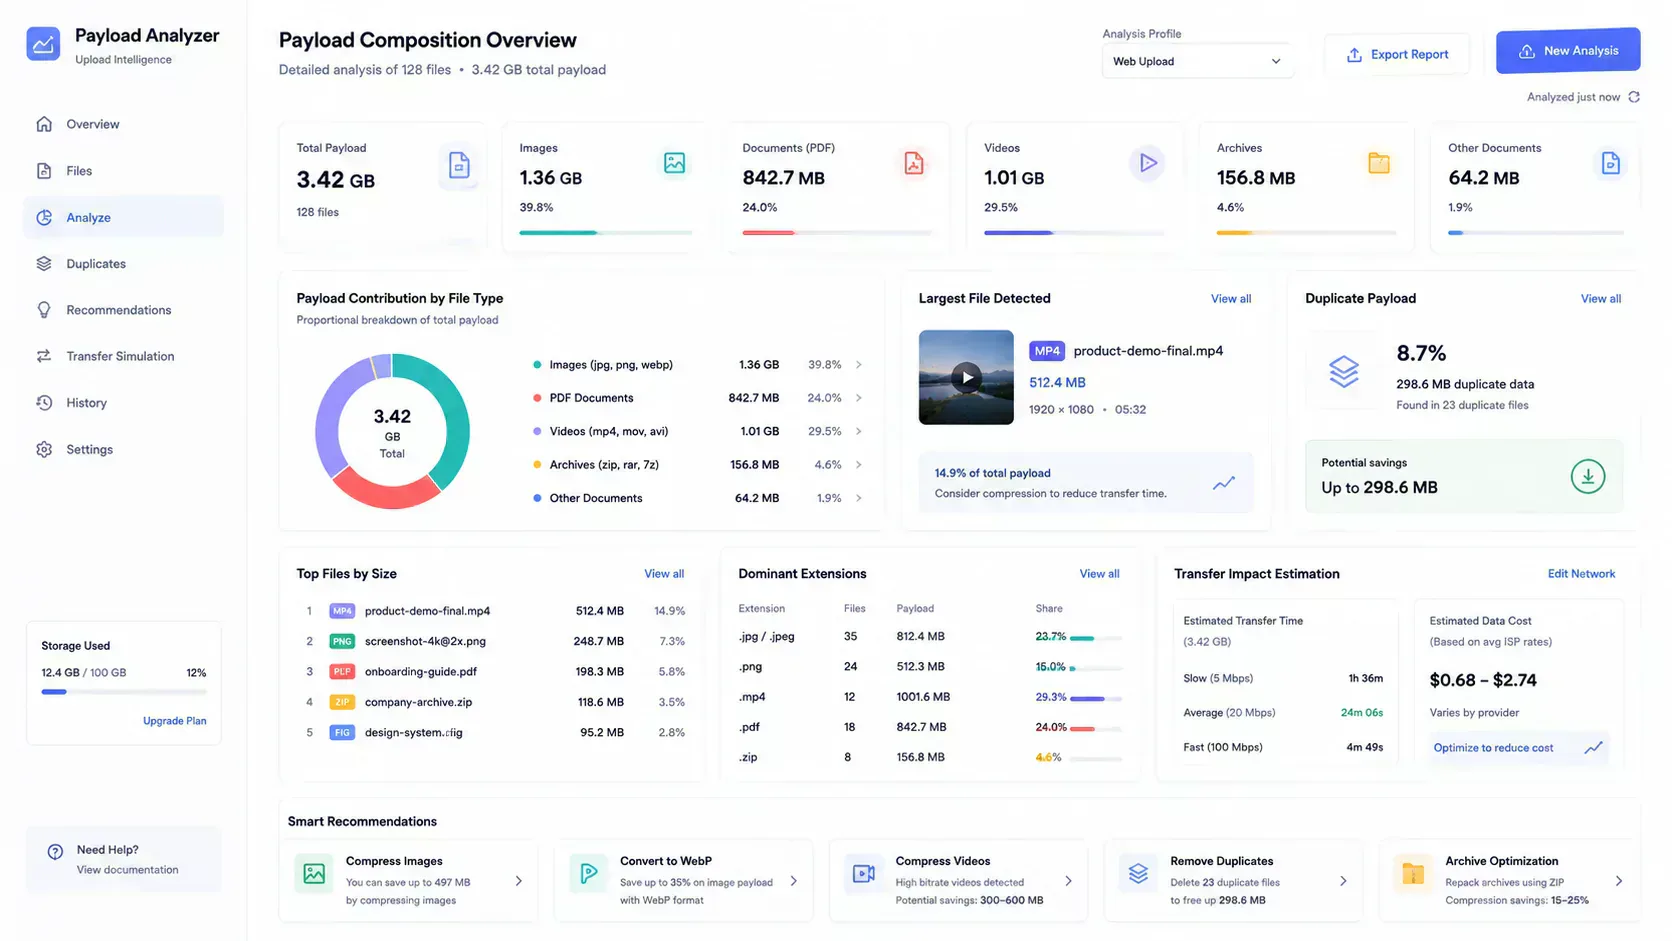Click the Compress Images recommendation icon

click(x=314, y=873)
